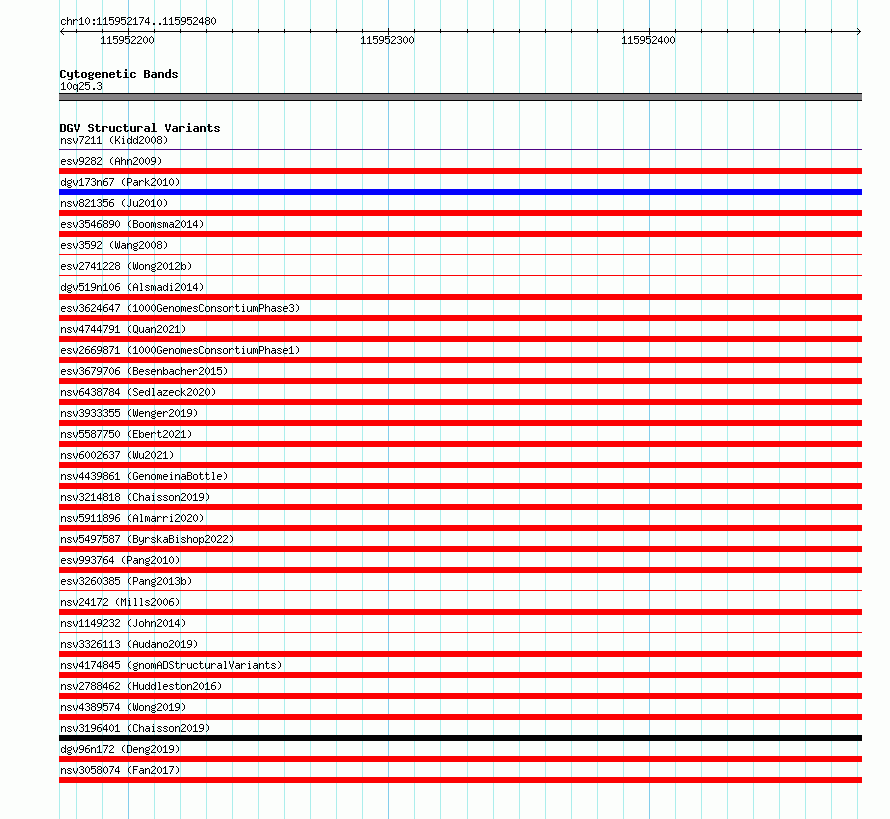Select nsv4174845 (gnomADStructuralVariants) label

[171, 665]
